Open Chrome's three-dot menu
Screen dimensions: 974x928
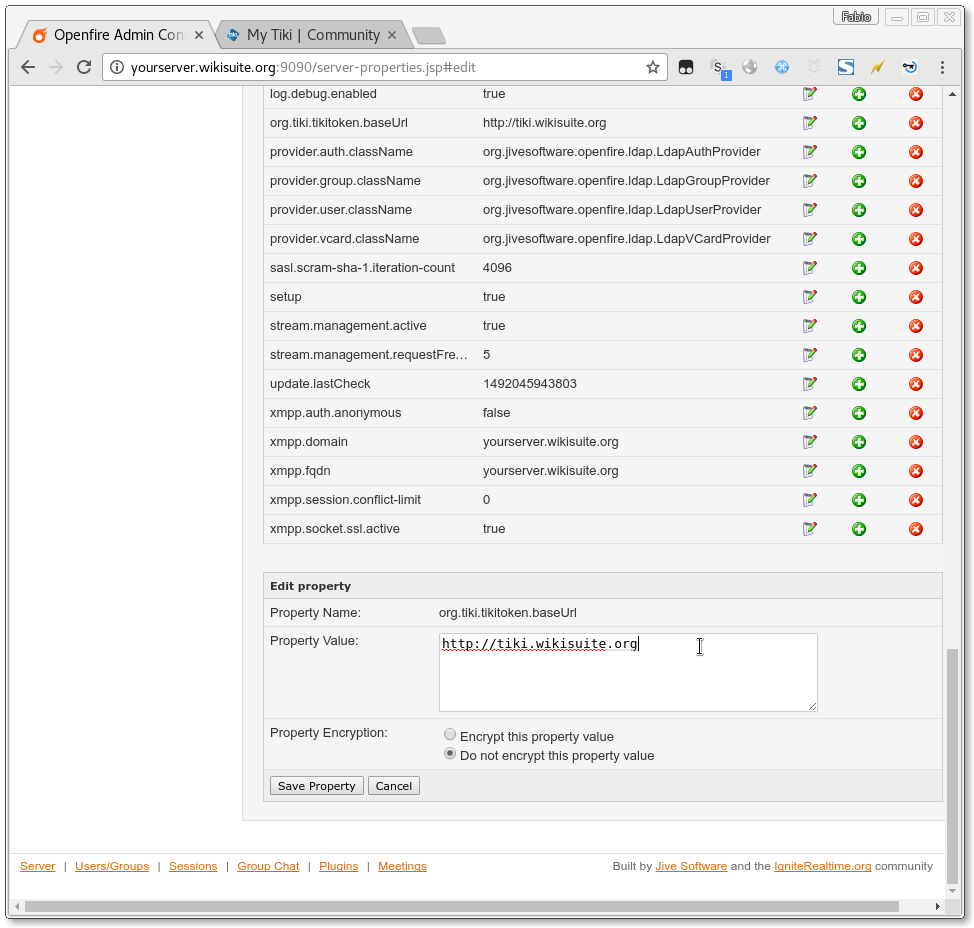click(x=942, y=67)
